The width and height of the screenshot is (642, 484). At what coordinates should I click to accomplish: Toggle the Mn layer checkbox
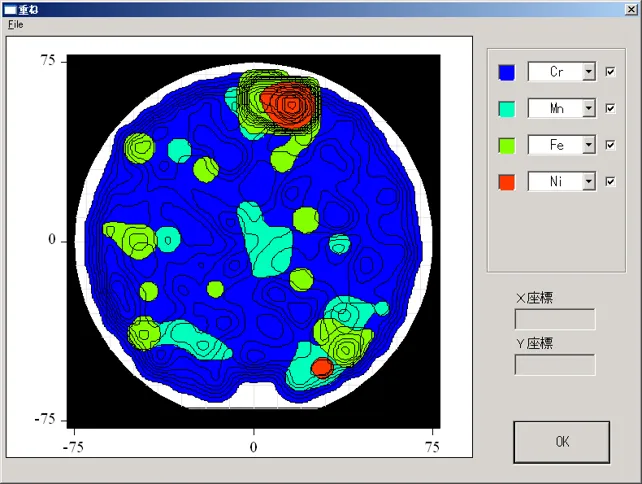(x=611, y=108)
